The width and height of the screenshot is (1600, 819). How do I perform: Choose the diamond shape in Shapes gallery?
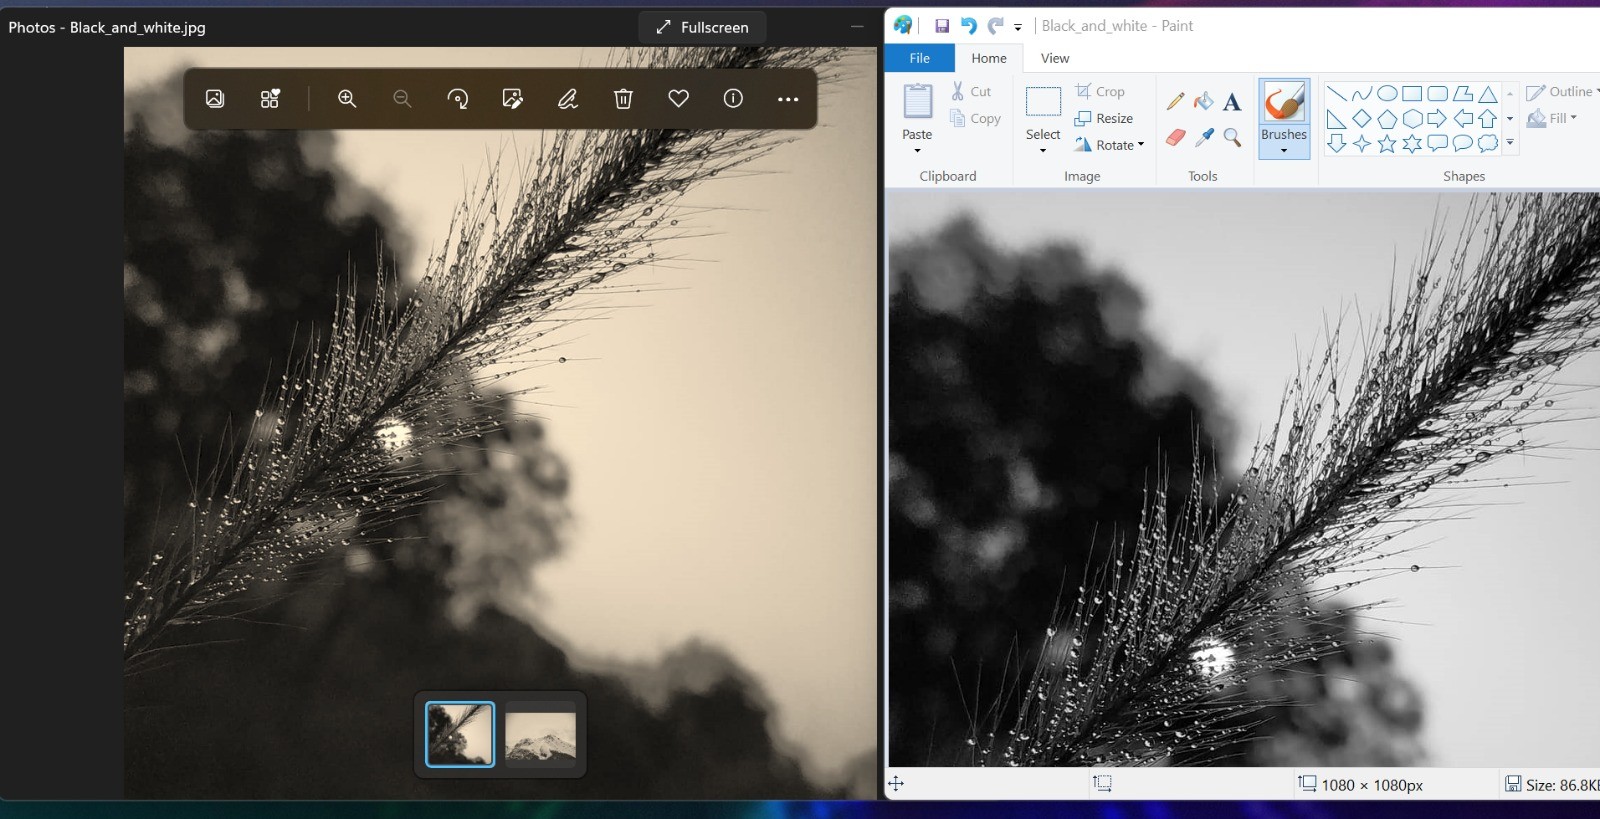1362,119
